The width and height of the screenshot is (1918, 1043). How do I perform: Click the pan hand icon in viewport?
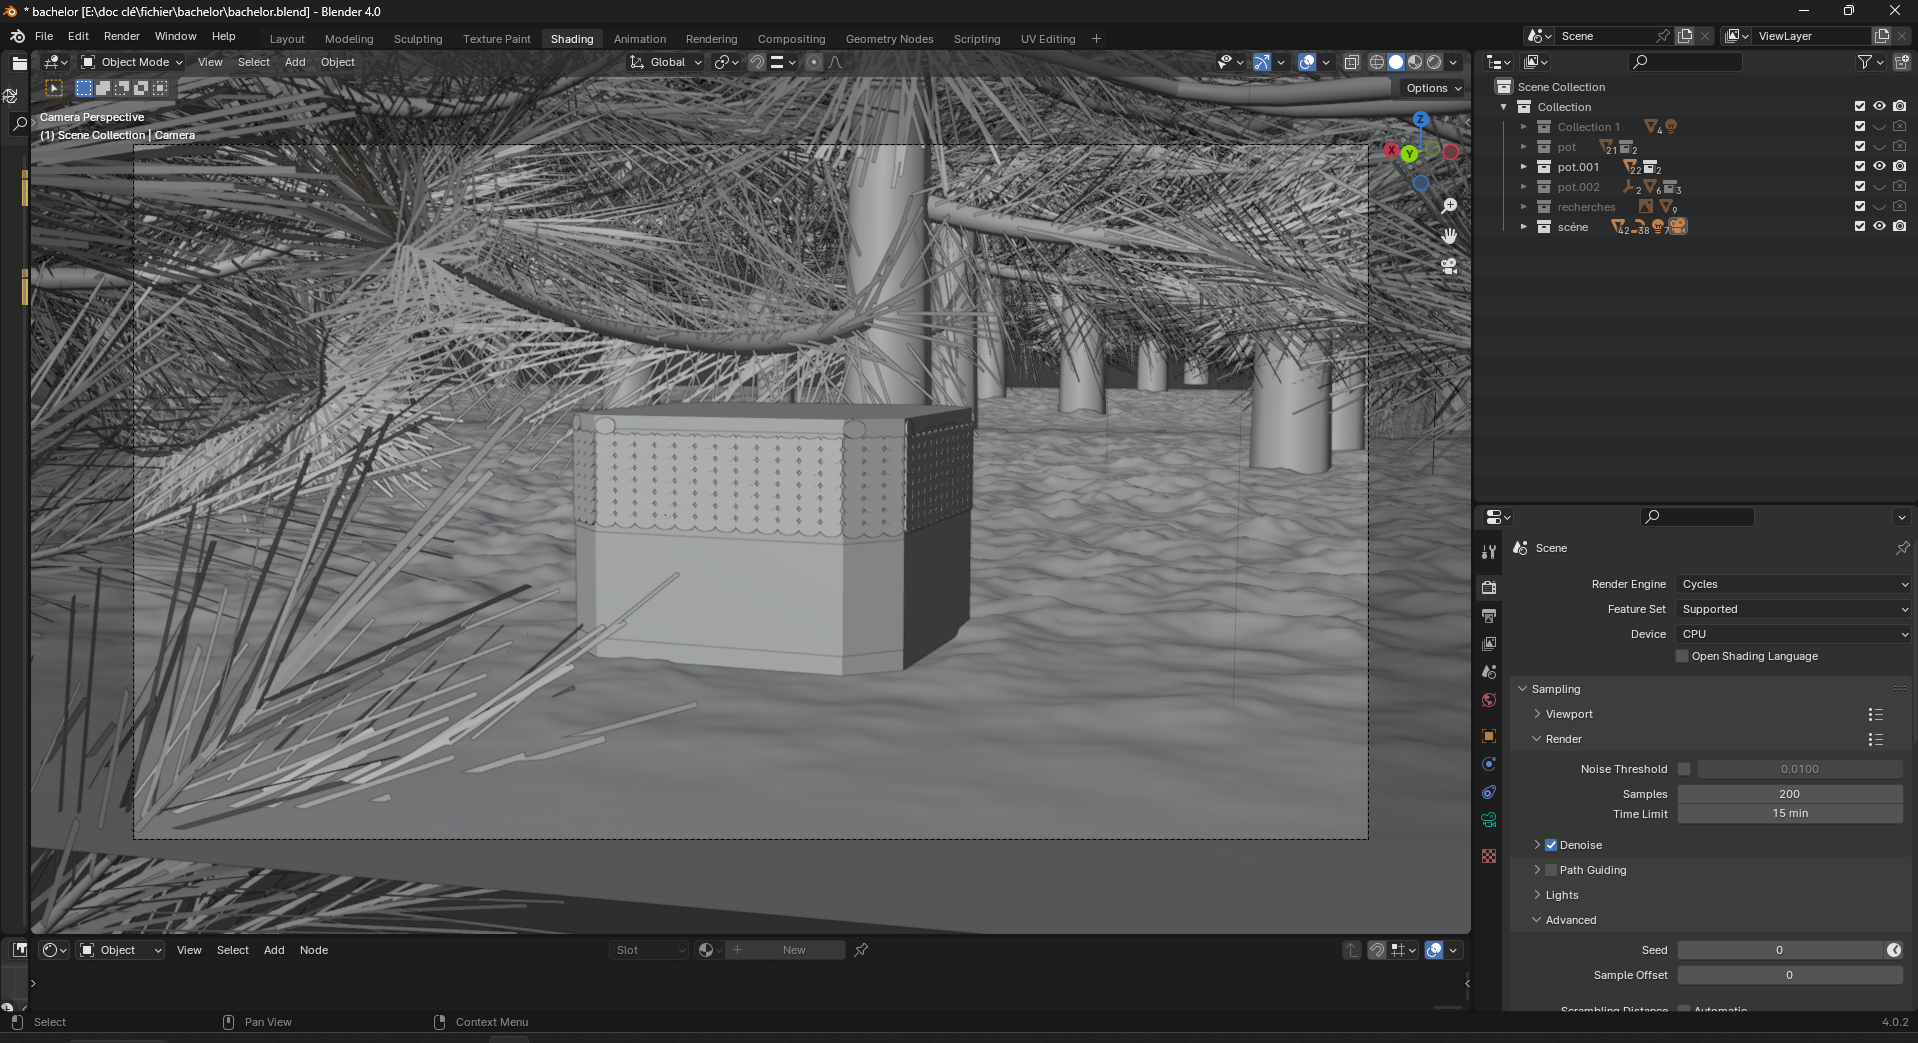point(1449,236)
